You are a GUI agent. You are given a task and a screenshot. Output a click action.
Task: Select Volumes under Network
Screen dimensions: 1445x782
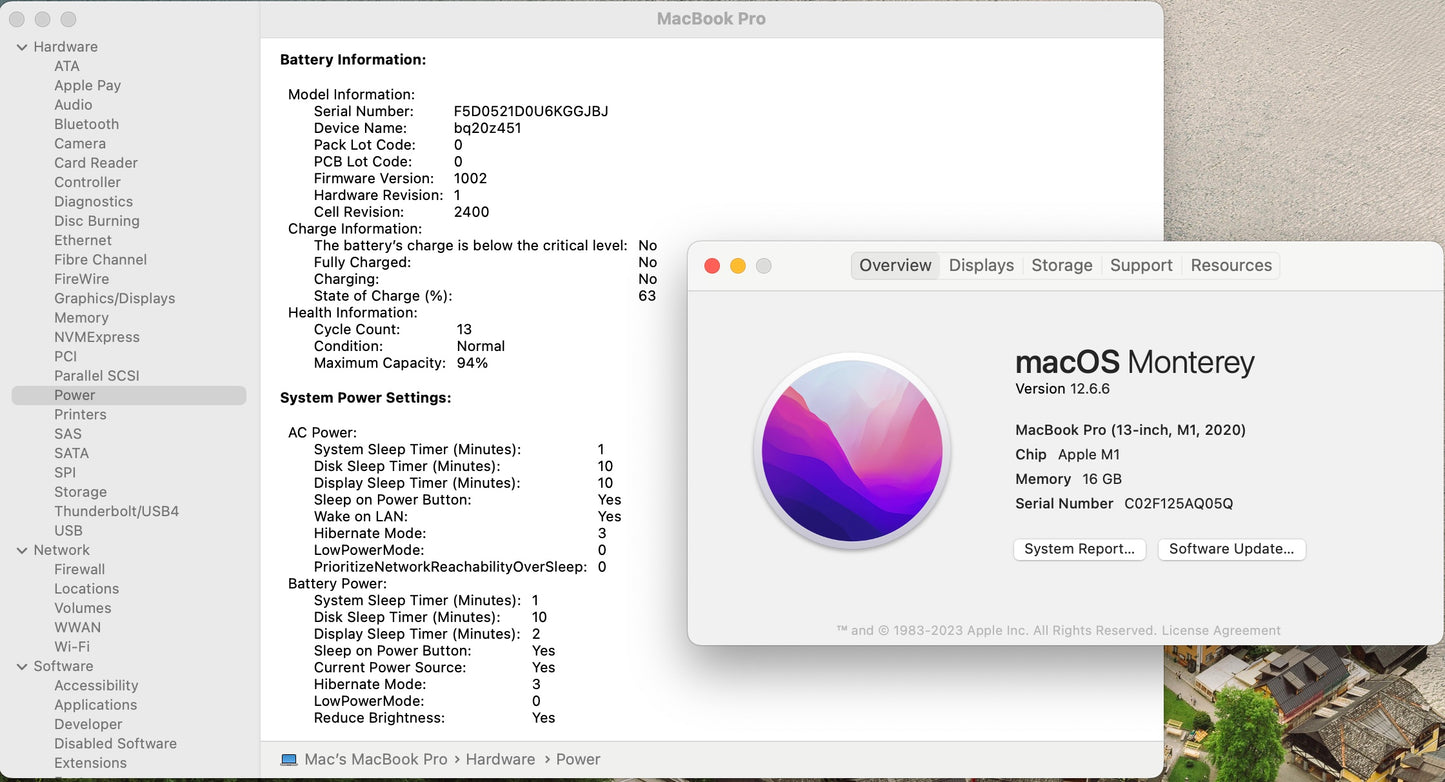(x=83, y=608)
